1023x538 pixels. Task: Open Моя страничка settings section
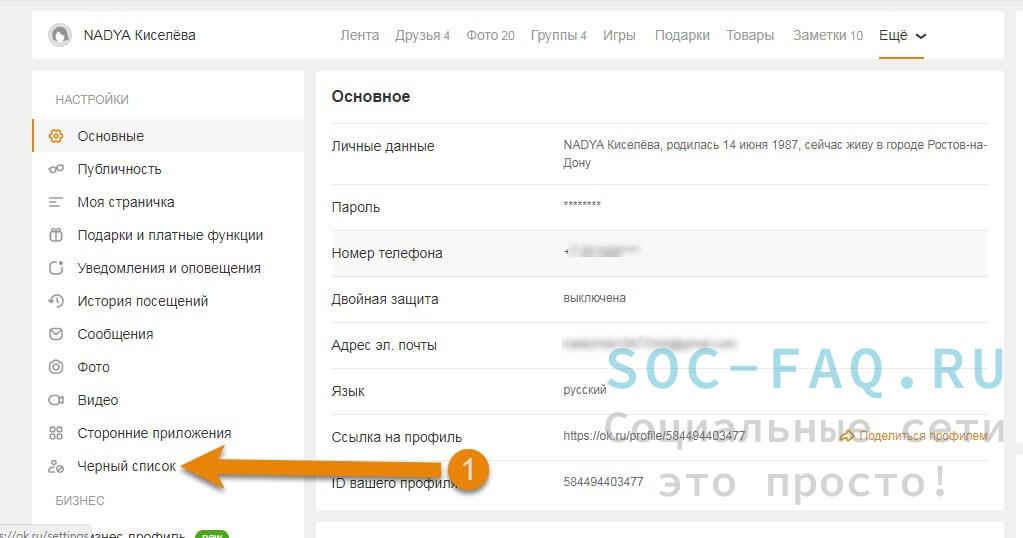click(168, 202)
